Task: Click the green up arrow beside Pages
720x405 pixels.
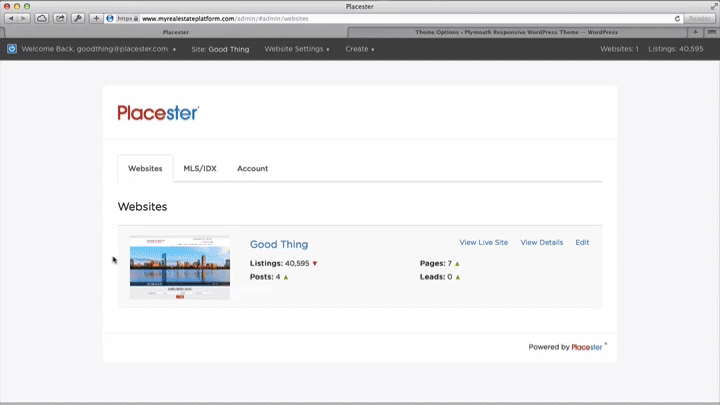Action: coord(457,264)
